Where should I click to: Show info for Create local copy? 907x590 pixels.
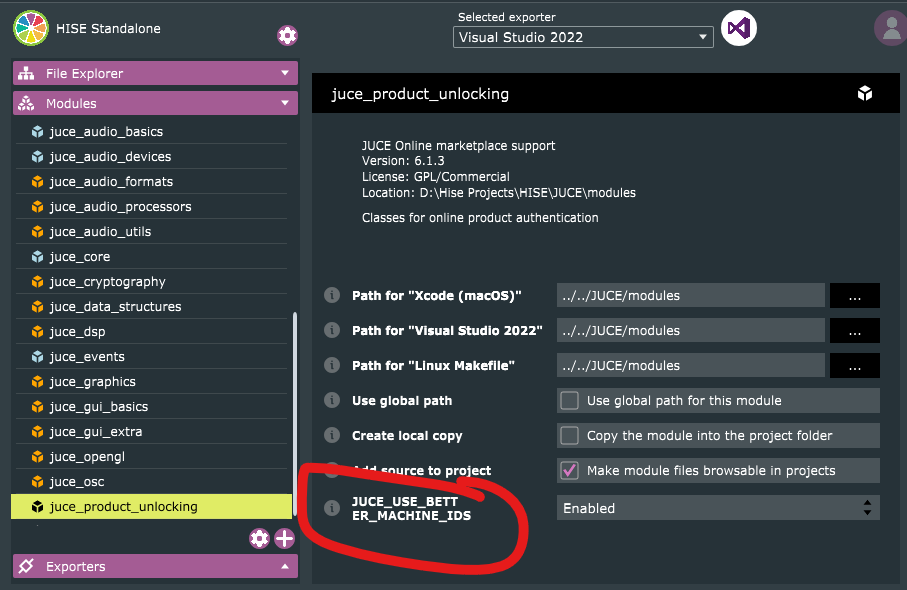[x=332, y=435]
